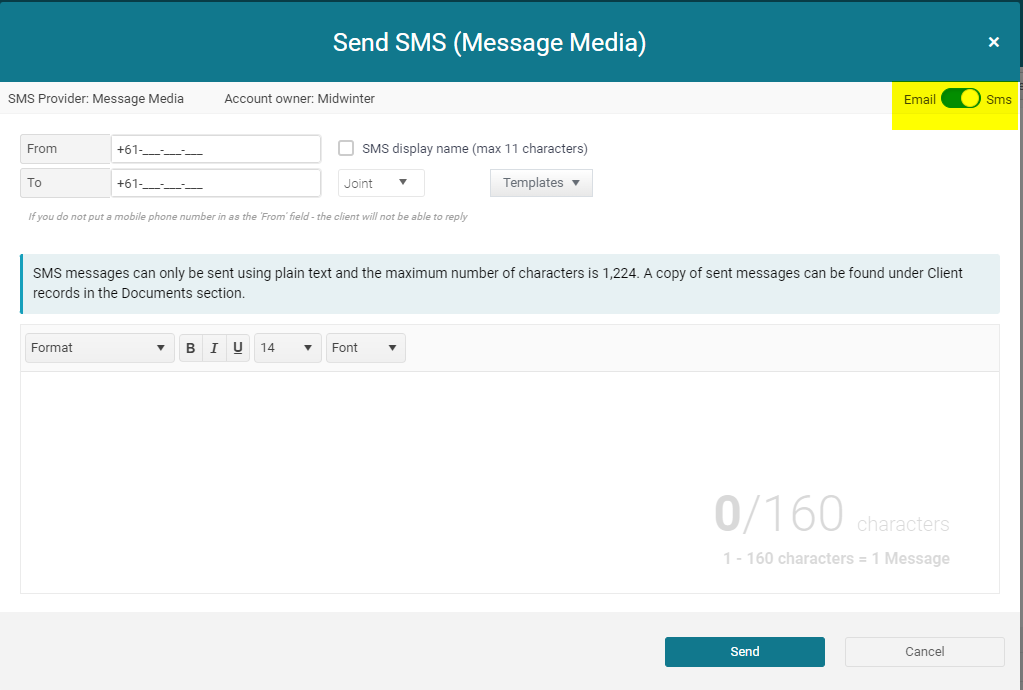The width and height of the screenshot is (1023, 690).
Task: Close the Send SMS dialog
Action: pos(994,42)
